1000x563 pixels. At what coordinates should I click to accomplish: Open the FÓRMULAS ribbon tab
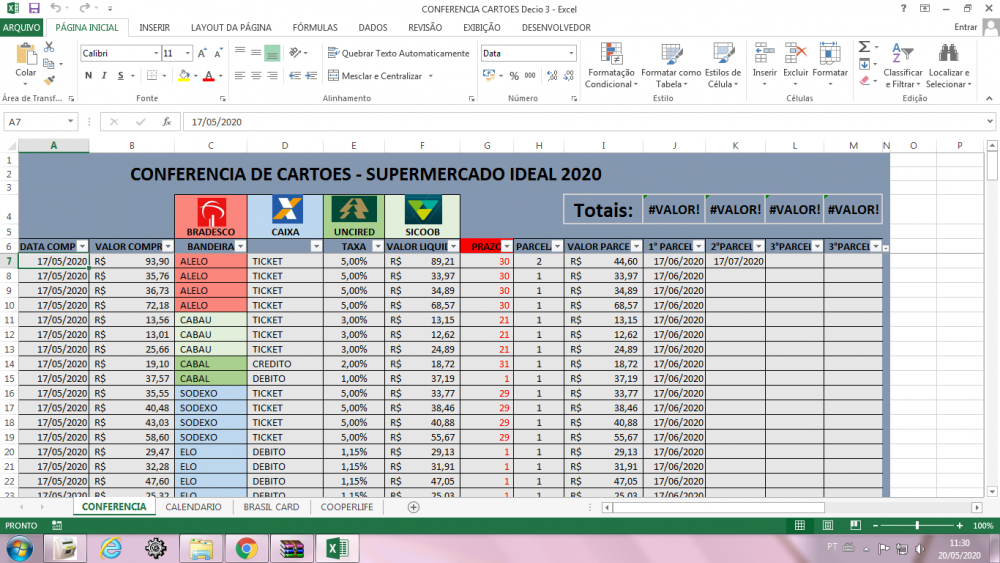(x=314, y=28)
